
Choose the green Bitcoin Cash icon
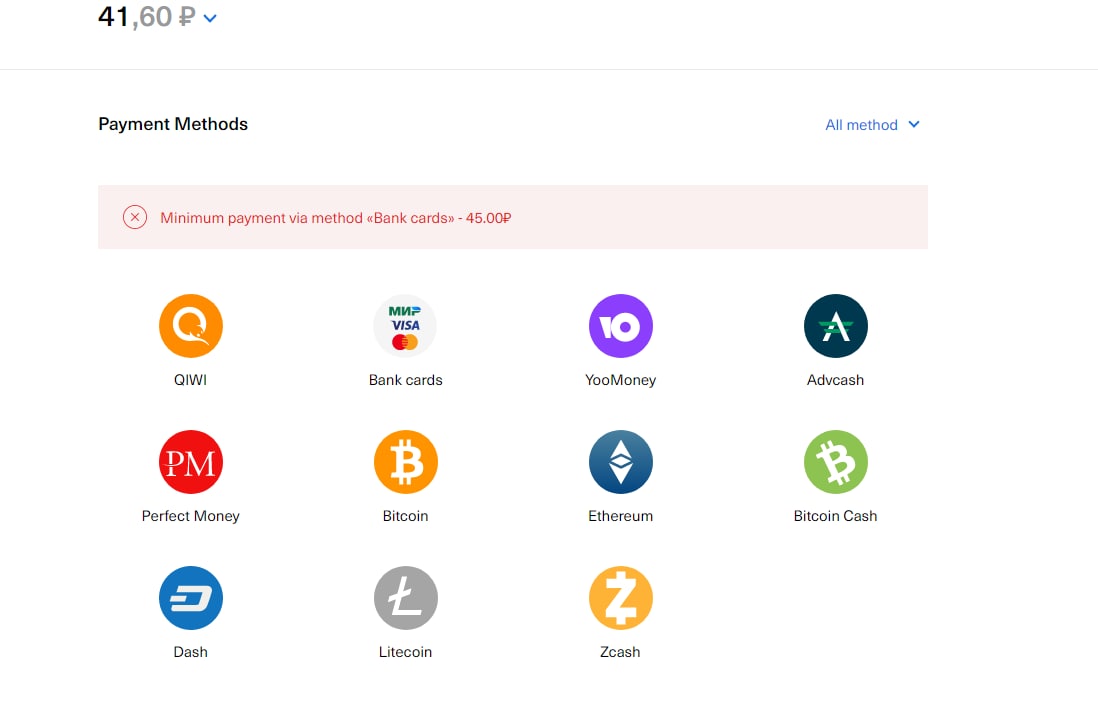tap(835, 461)
